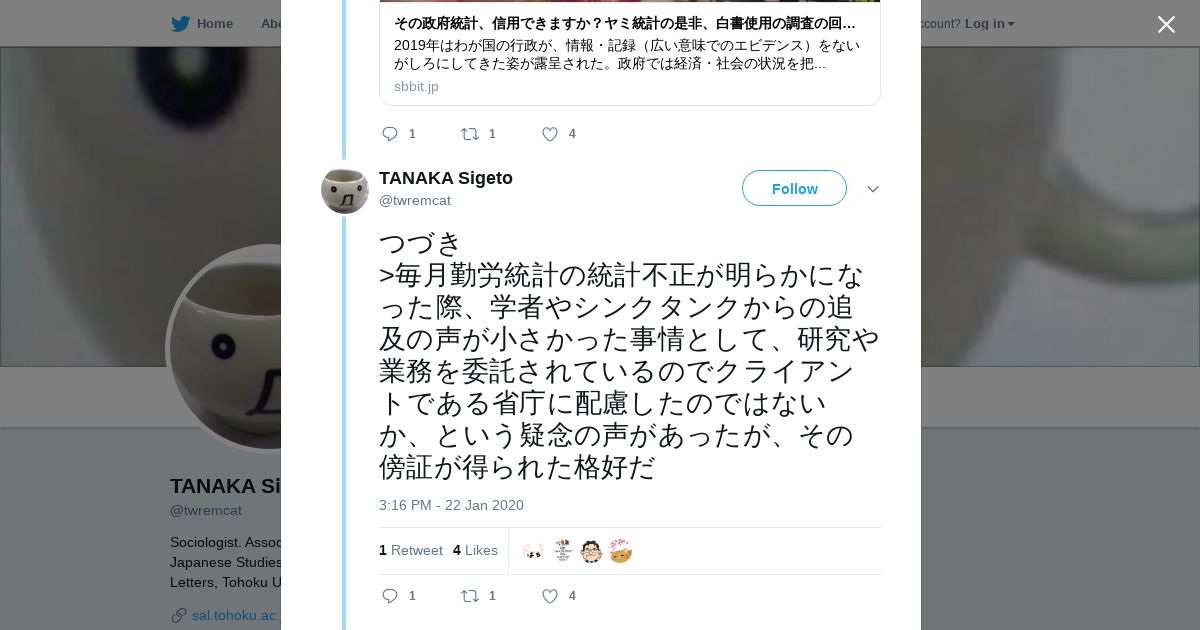Open TANAKA Sigeto's avatar in tweet header
1200x630 pixels.
(345, 190)
